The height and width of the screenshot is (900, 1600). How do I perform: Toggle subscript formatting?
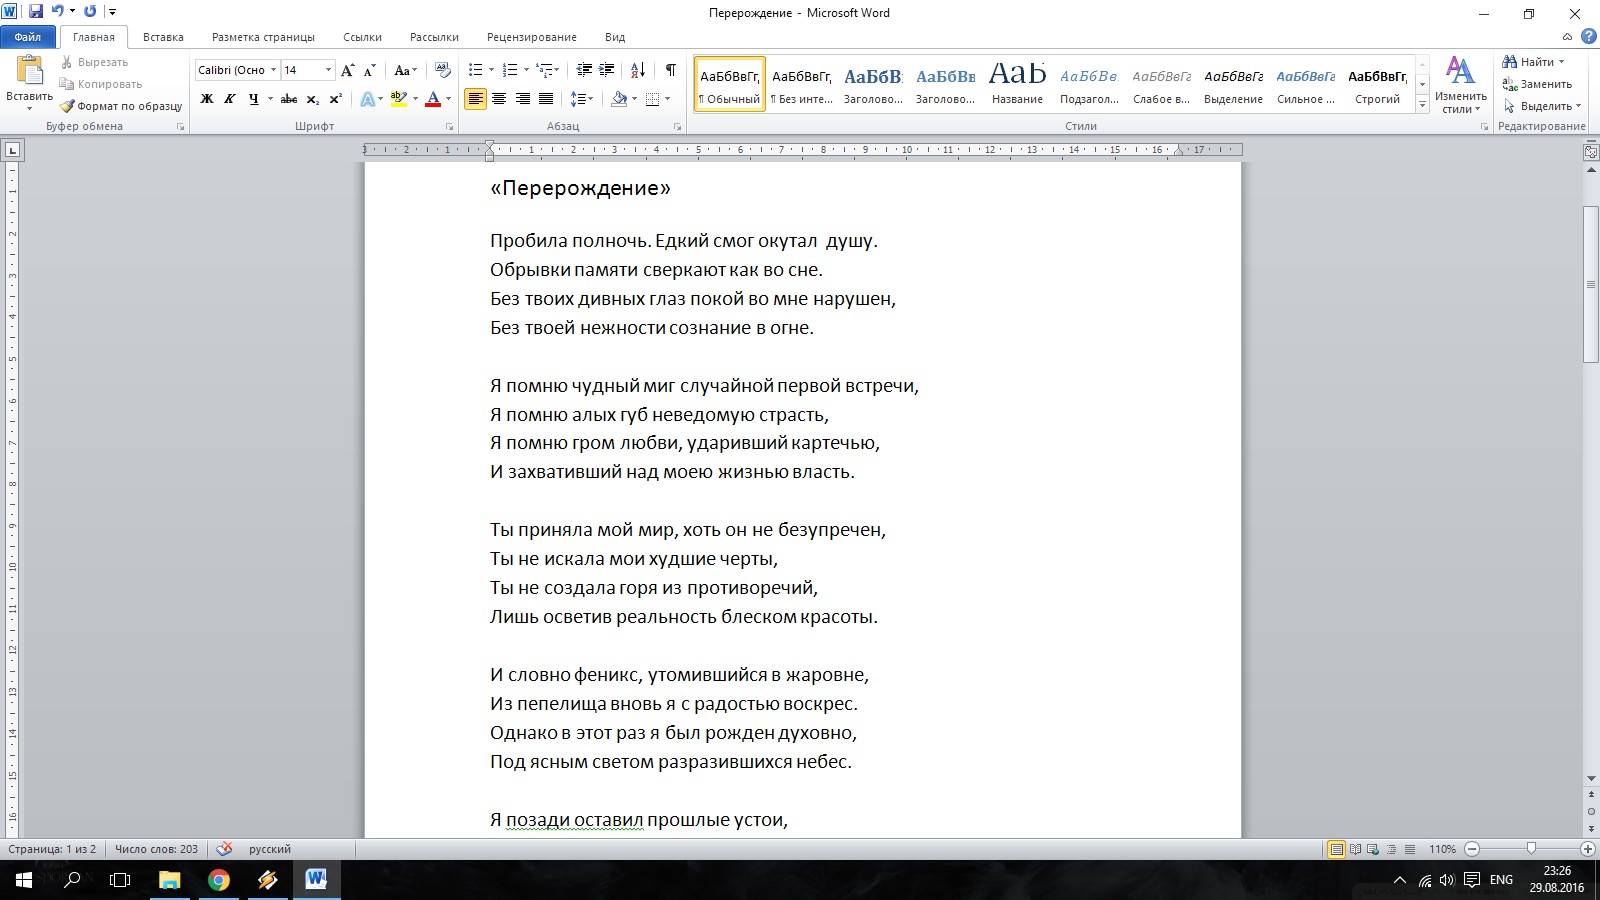(x=313, y=99)
